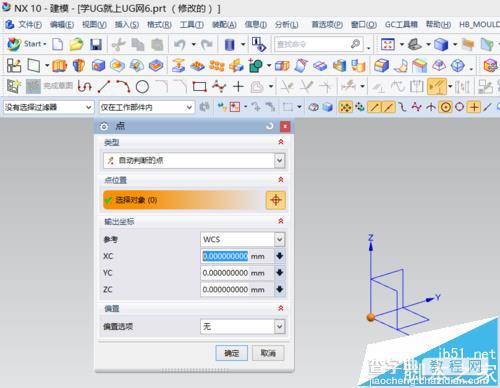Open the selection filter dropdown
Screen dimensions: 500x388
click(48, 107)
